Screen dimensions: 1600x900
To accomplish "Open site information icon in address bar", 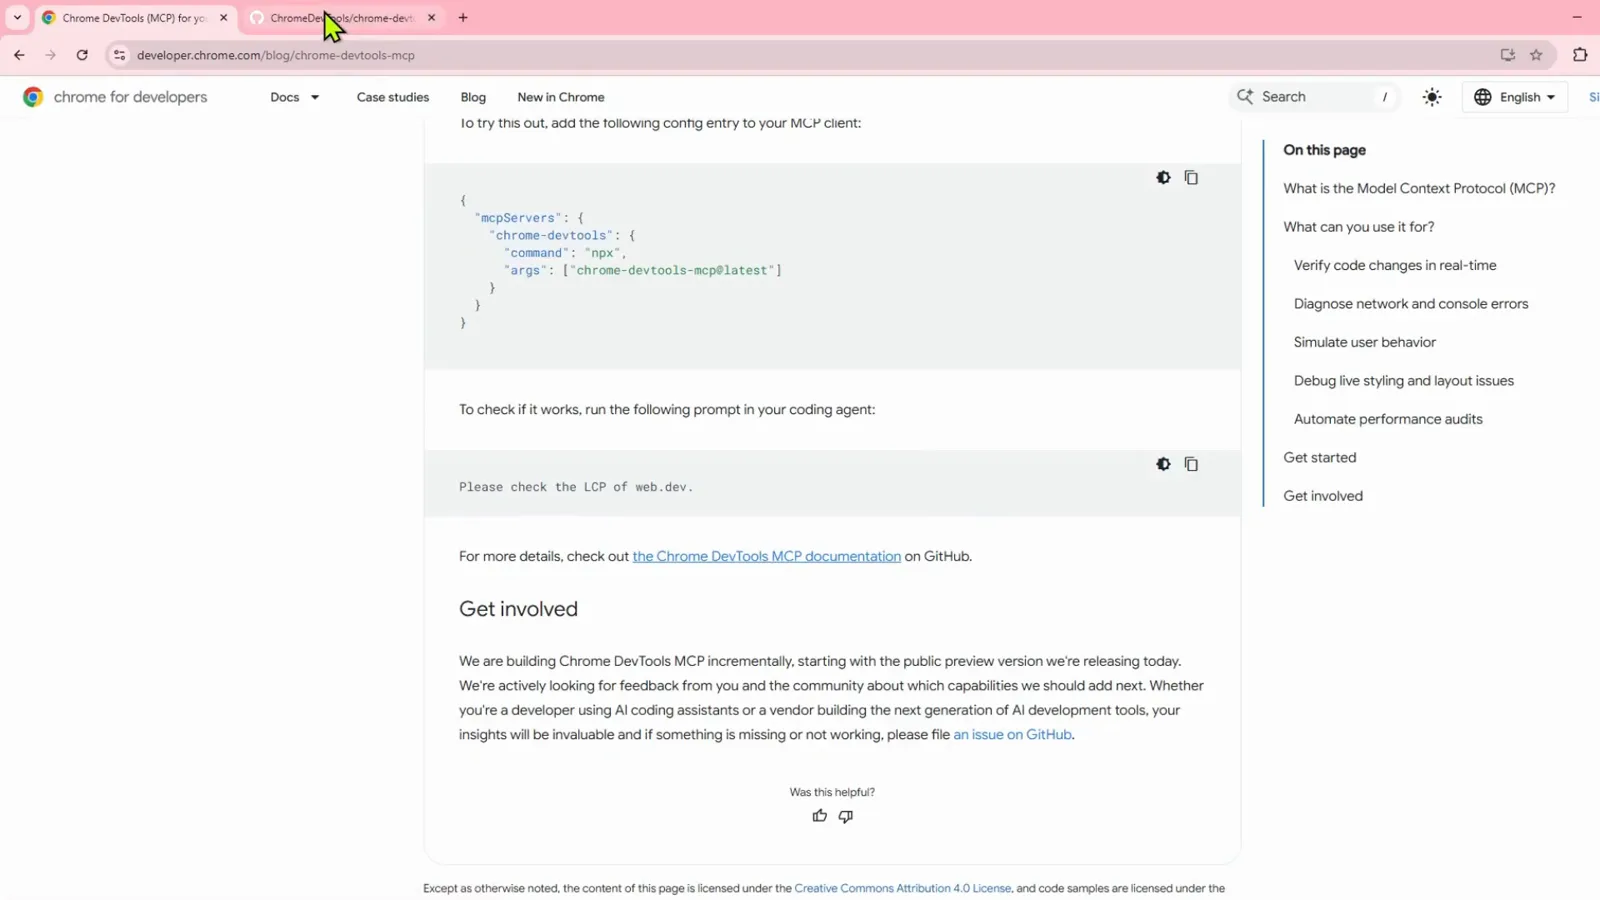I will coord(119,55).
